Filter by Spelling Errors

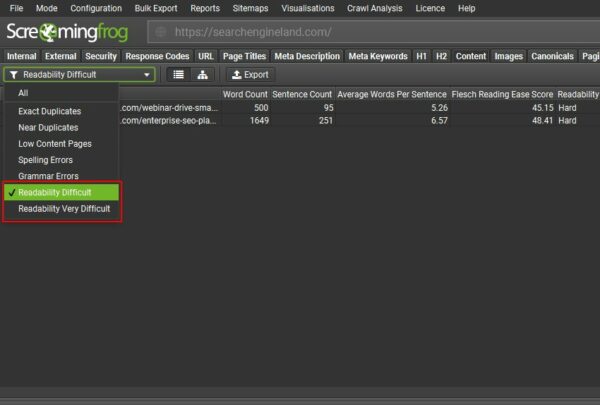45,160
